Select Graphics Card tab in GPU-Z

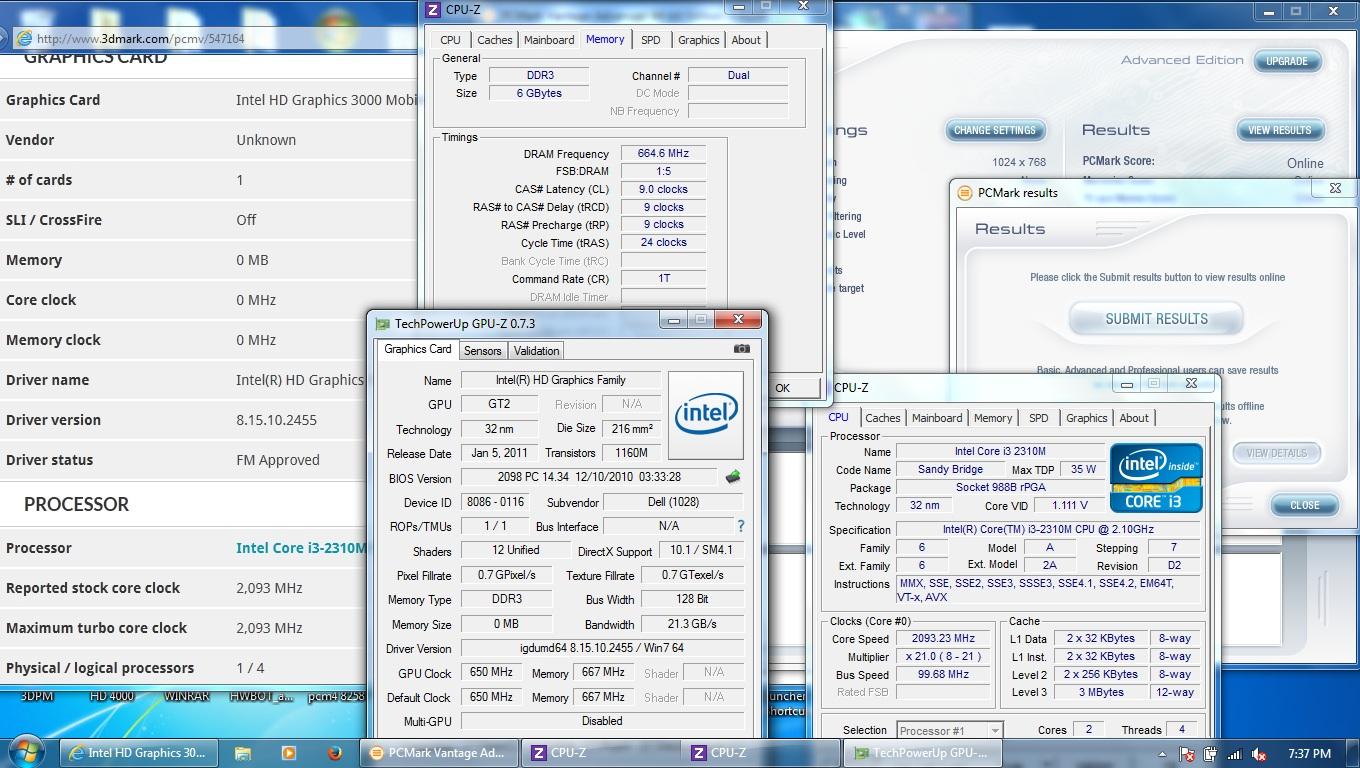pyautogui.click(x=418, y=349)
